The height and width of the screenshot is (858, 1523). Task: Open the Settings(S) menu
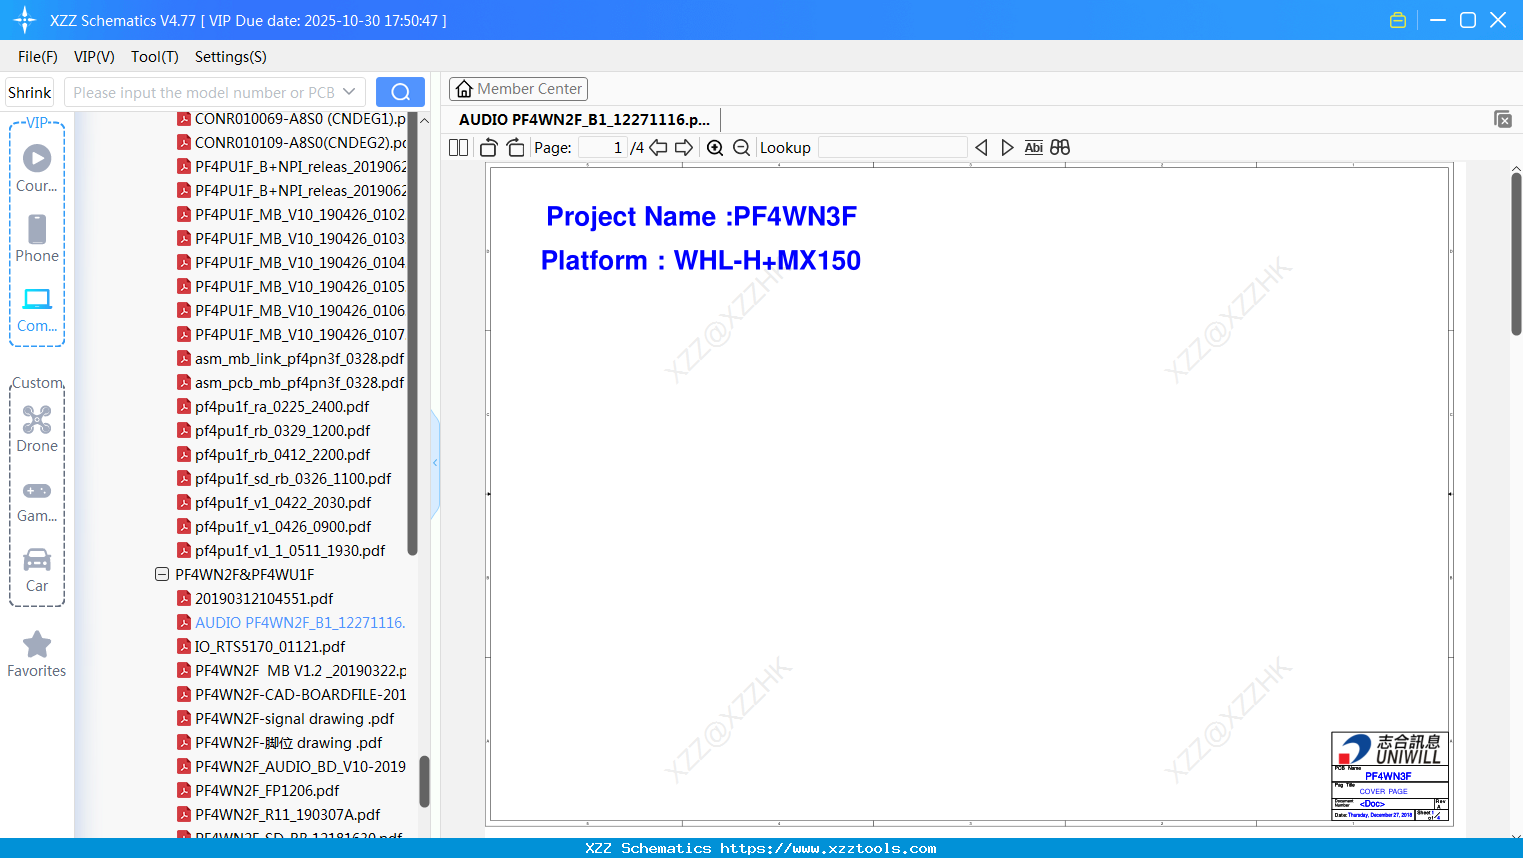(231, 57)
